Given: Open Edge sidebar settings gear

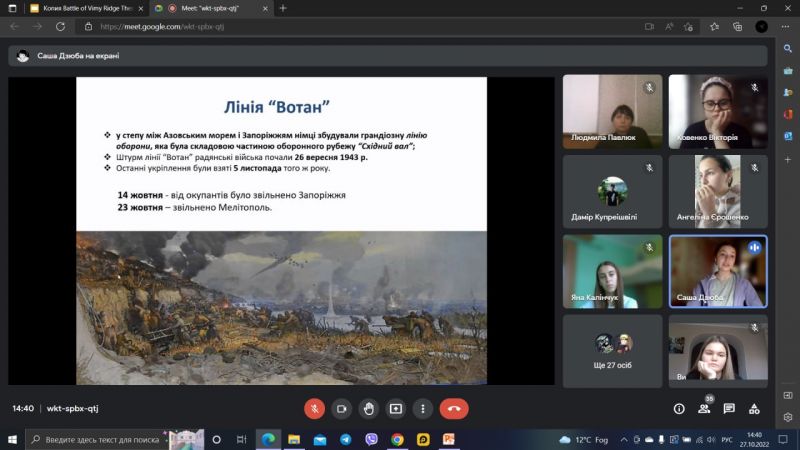Looking at the screenshot, I should click(788, 417).
